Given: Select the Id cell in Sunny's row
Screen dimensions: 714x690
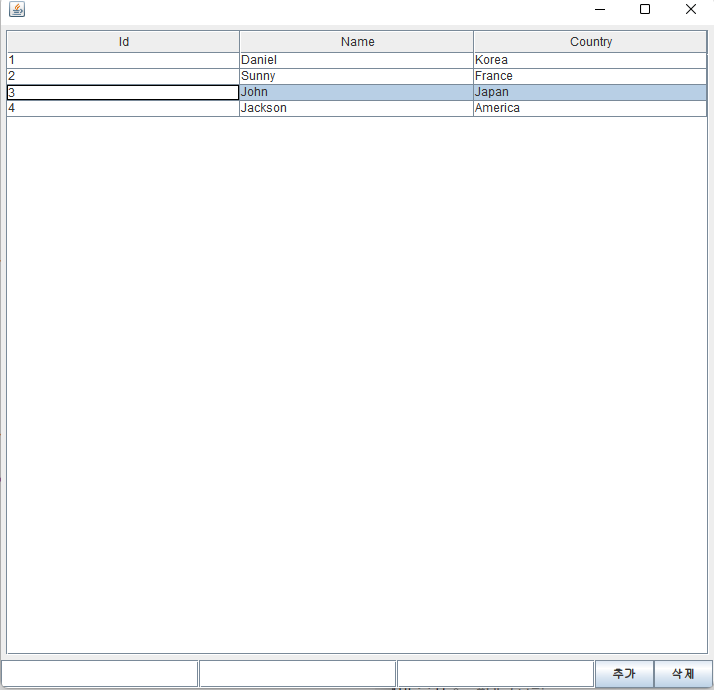Looking at the screenshot, I should tap(123, 76).
